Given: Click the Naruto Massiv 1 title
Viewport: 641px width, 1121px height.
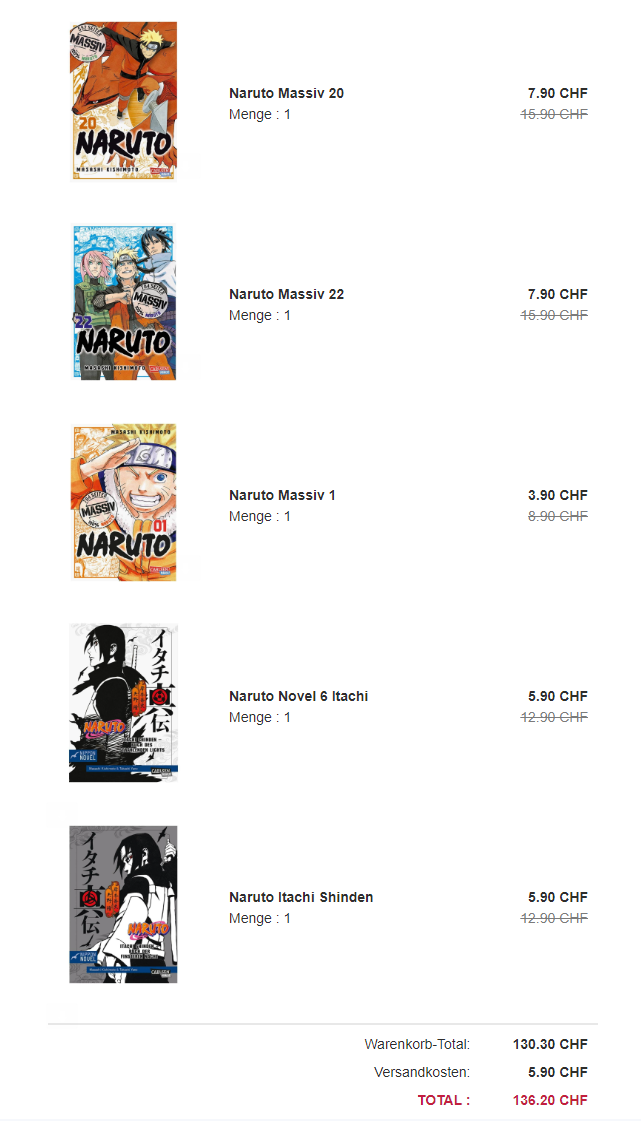Looking at the screenshot, I should coord(282,495).
